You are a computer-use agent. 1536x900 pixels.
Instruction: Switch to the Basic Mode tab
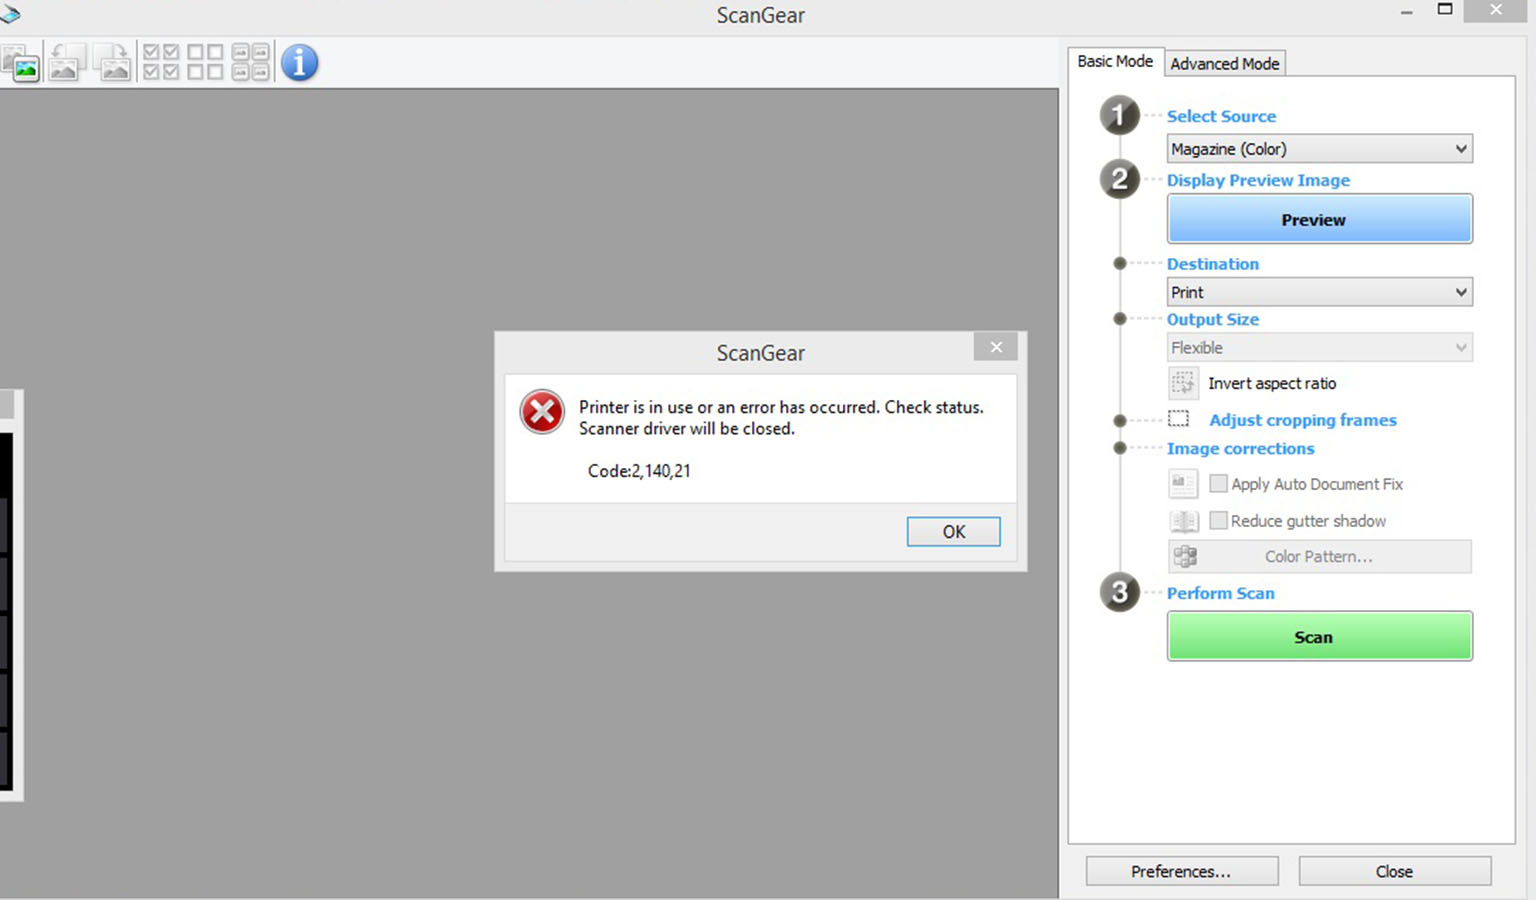click(1115, 62)
